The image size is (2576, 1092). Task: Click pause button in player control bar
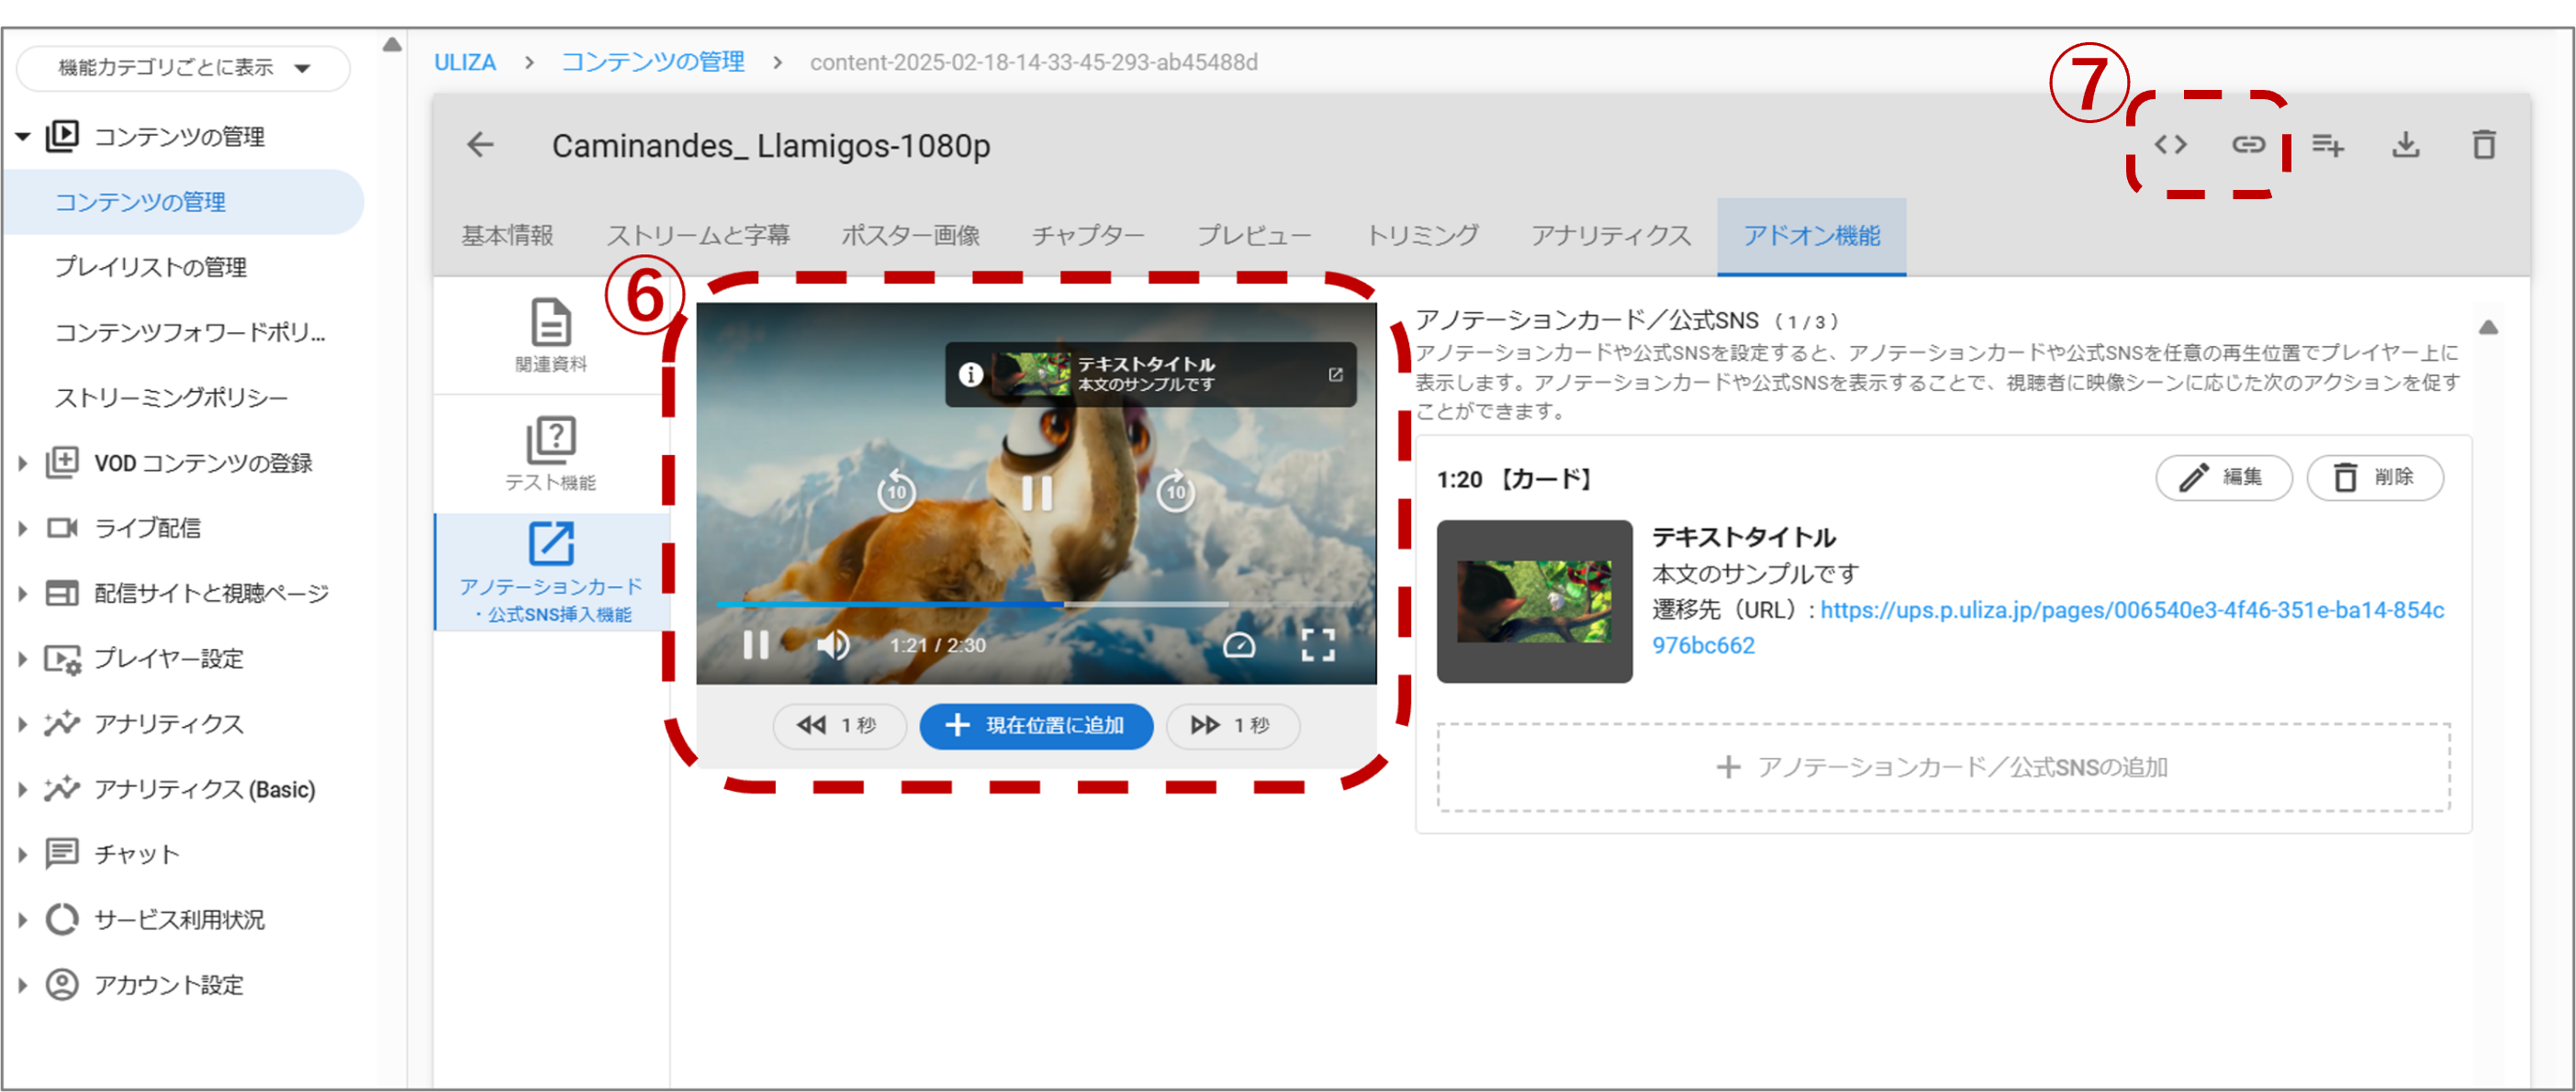tap(756, 645)
